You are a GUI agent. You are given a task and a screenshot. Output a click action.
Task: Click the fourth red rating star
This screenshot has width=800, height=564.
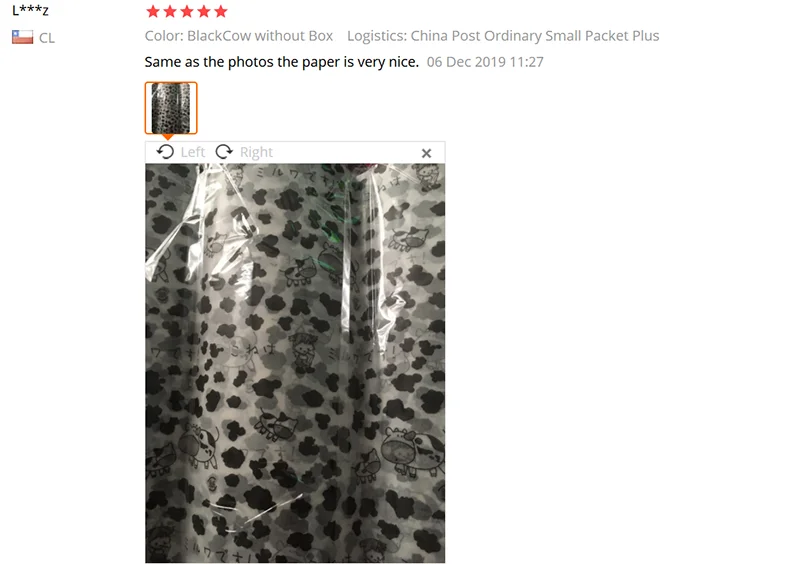(204, 11)
